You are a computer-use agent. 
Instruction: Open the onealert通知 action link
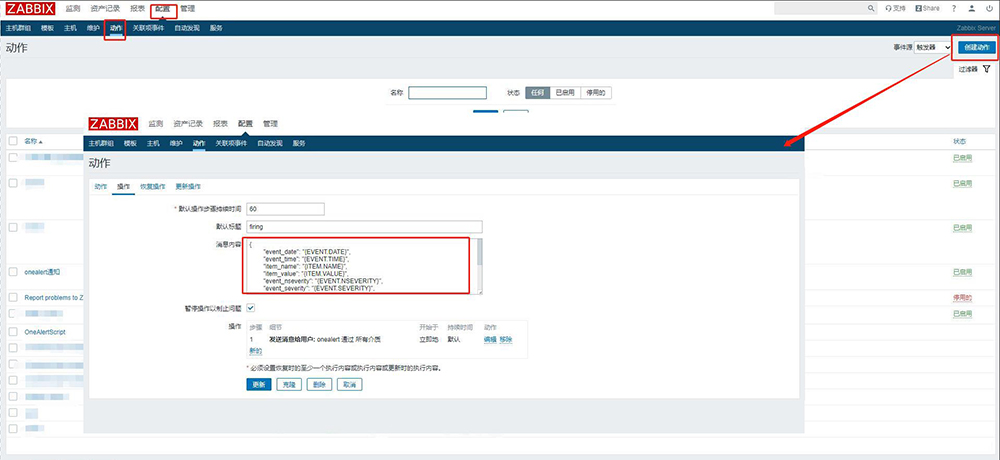[42, 272]
